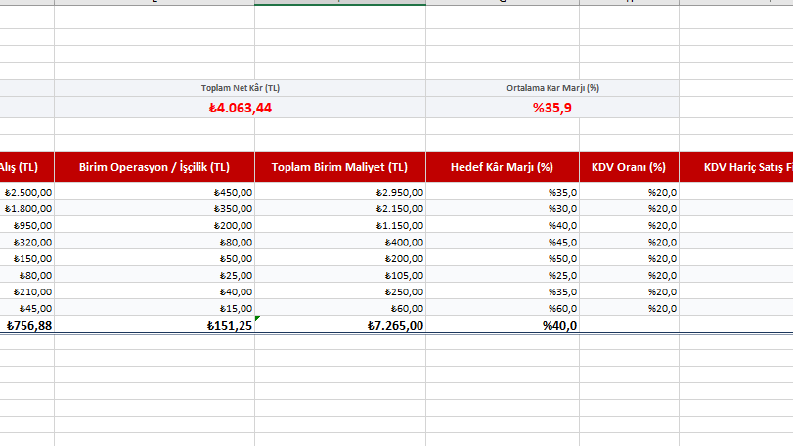793x446 pixels.
Task: Select the ₺450,00 operation cost cell
Action: pos(154,192)
